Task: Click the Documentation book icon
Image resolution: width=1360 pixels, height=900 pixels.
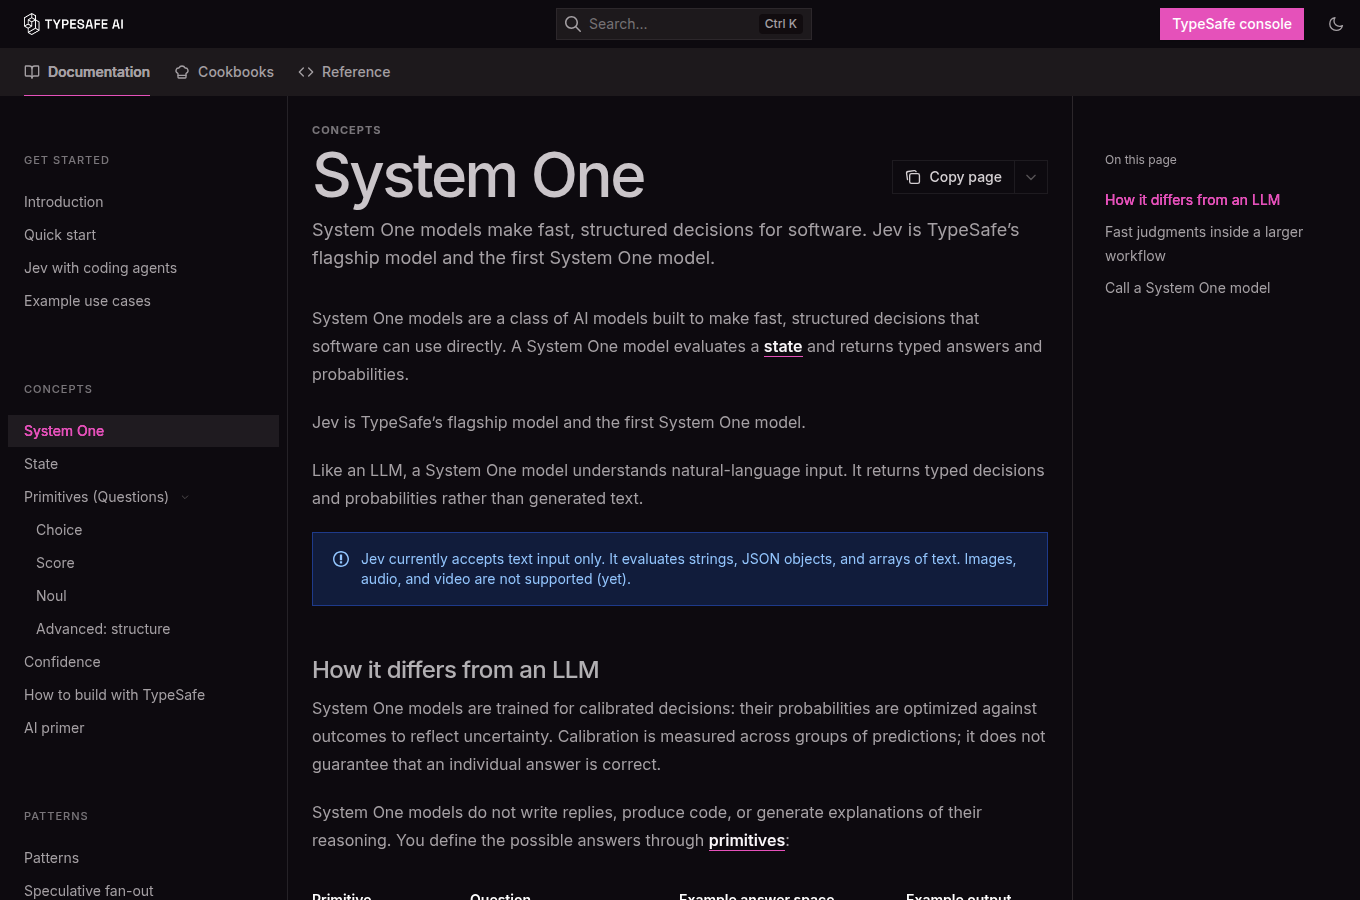Action: [x=32, y=72]
